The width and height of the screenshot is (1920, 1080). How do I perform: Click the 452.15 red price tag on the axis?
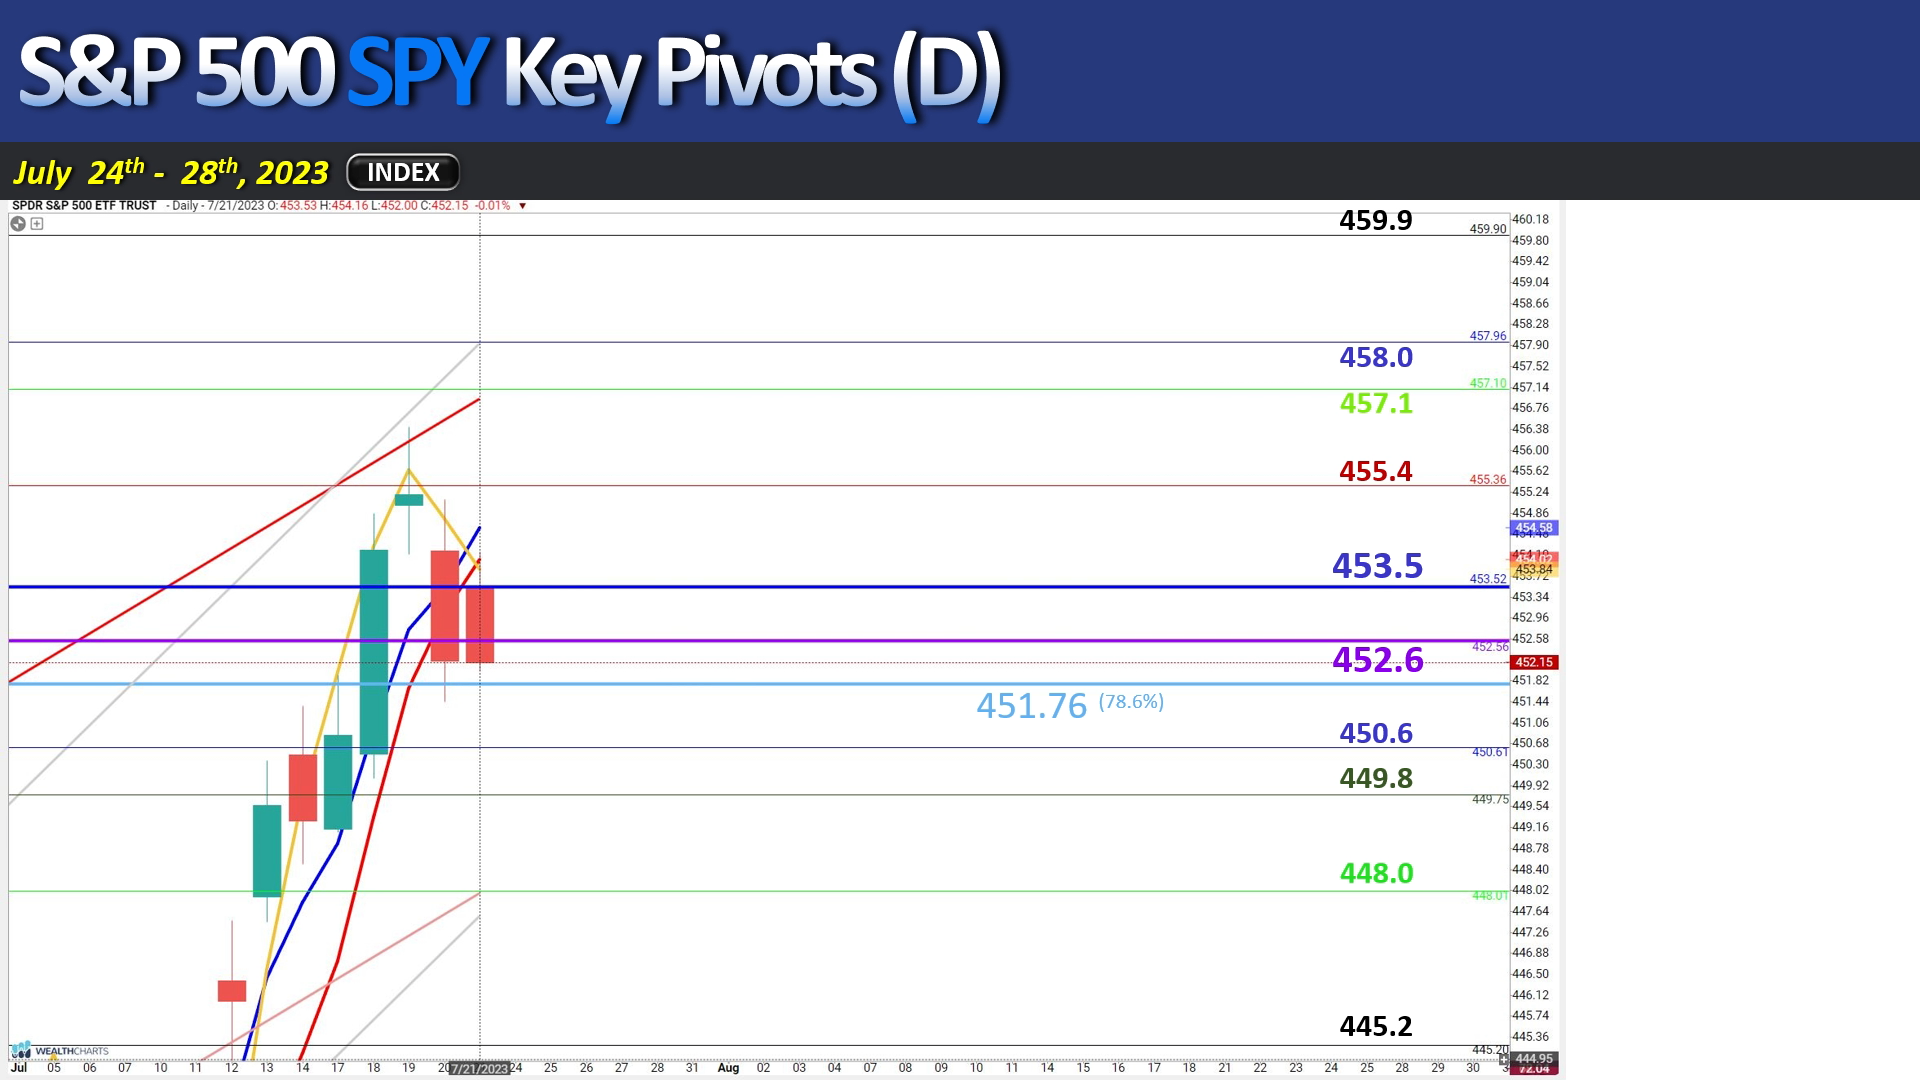pyautogui.click(x=1534, y=662)
